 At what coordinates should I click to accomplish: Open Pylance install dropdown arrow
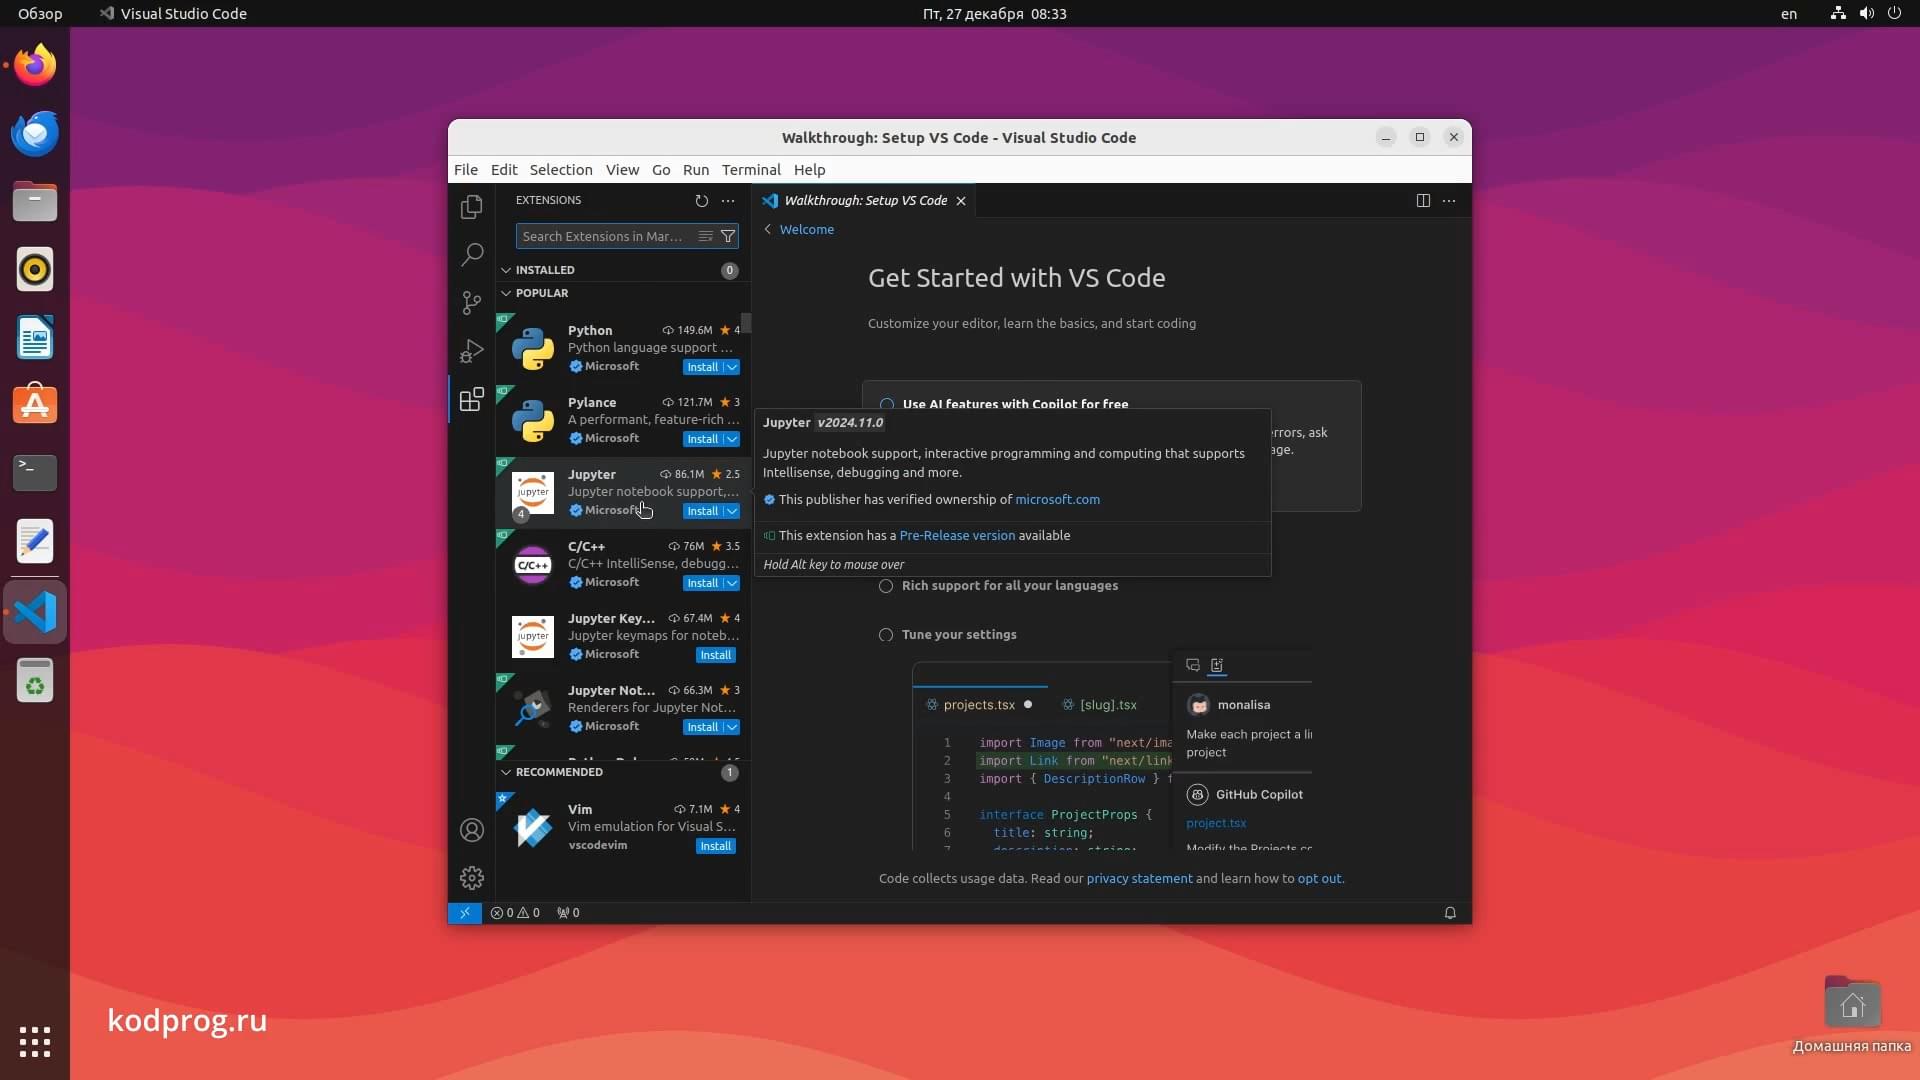732,440
